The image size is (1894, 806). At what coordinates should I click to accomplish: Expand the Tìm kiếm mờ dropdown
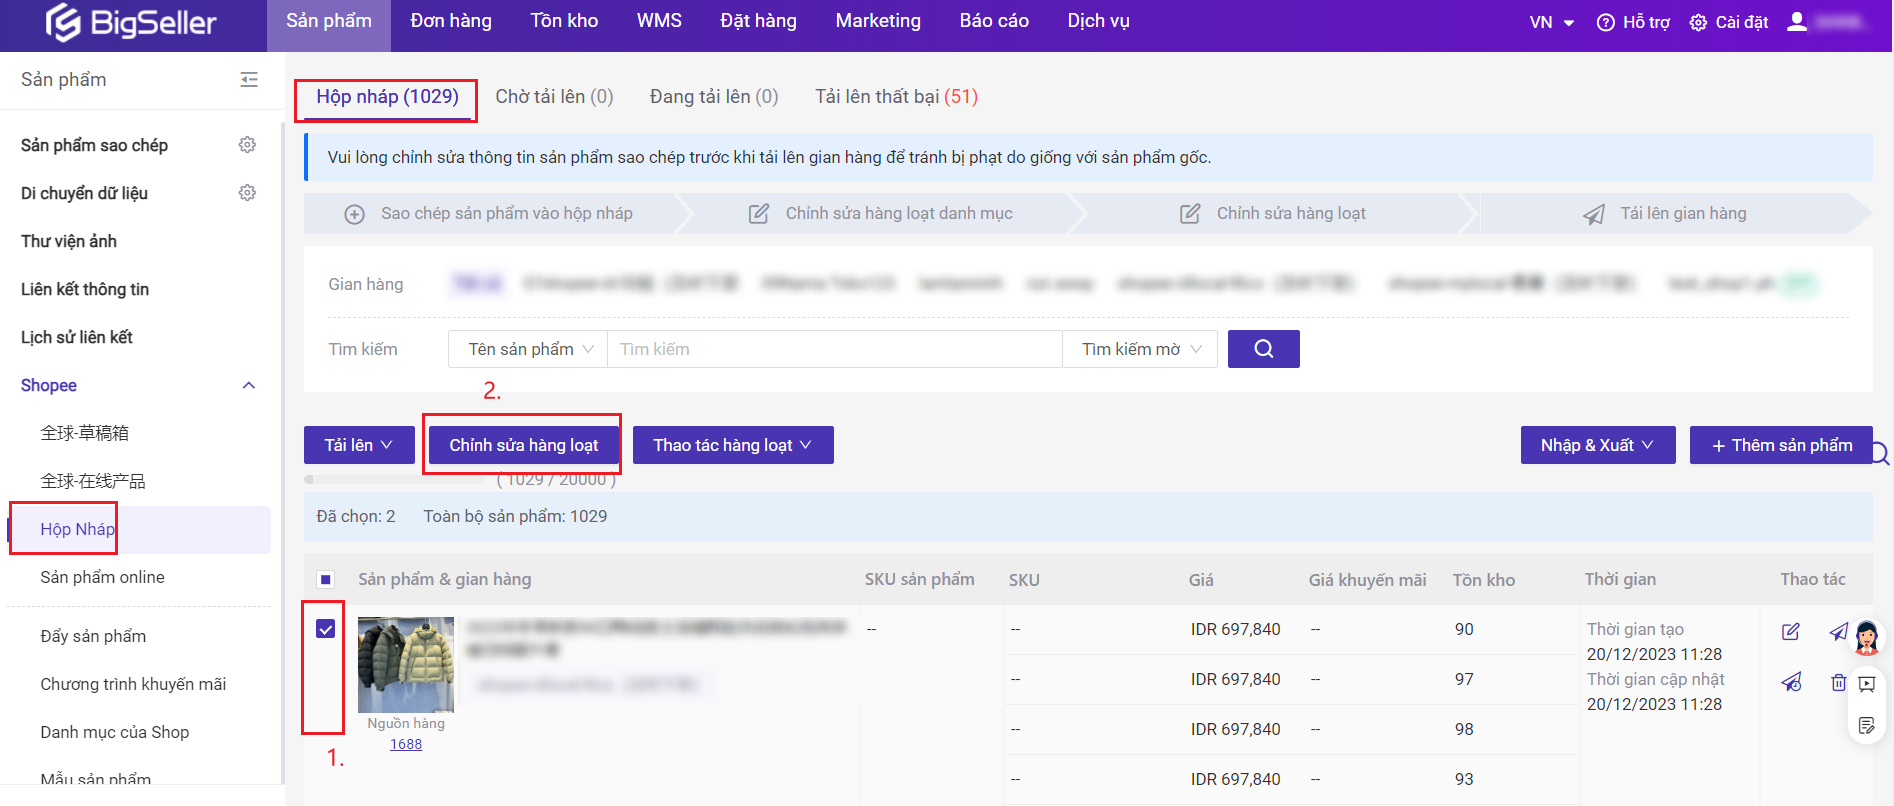(x=1140, y=349)
